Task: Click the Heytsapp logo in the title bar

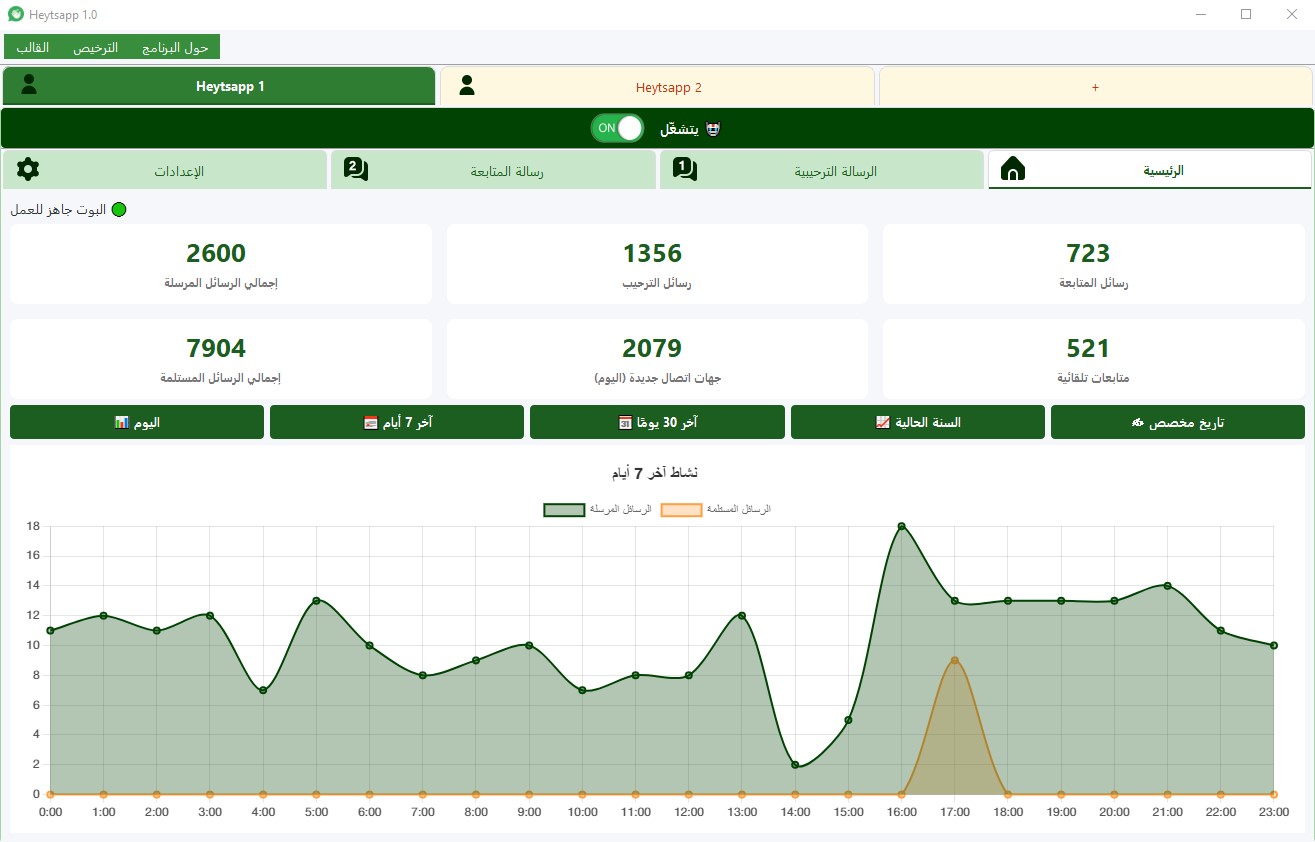Action: 15,14
